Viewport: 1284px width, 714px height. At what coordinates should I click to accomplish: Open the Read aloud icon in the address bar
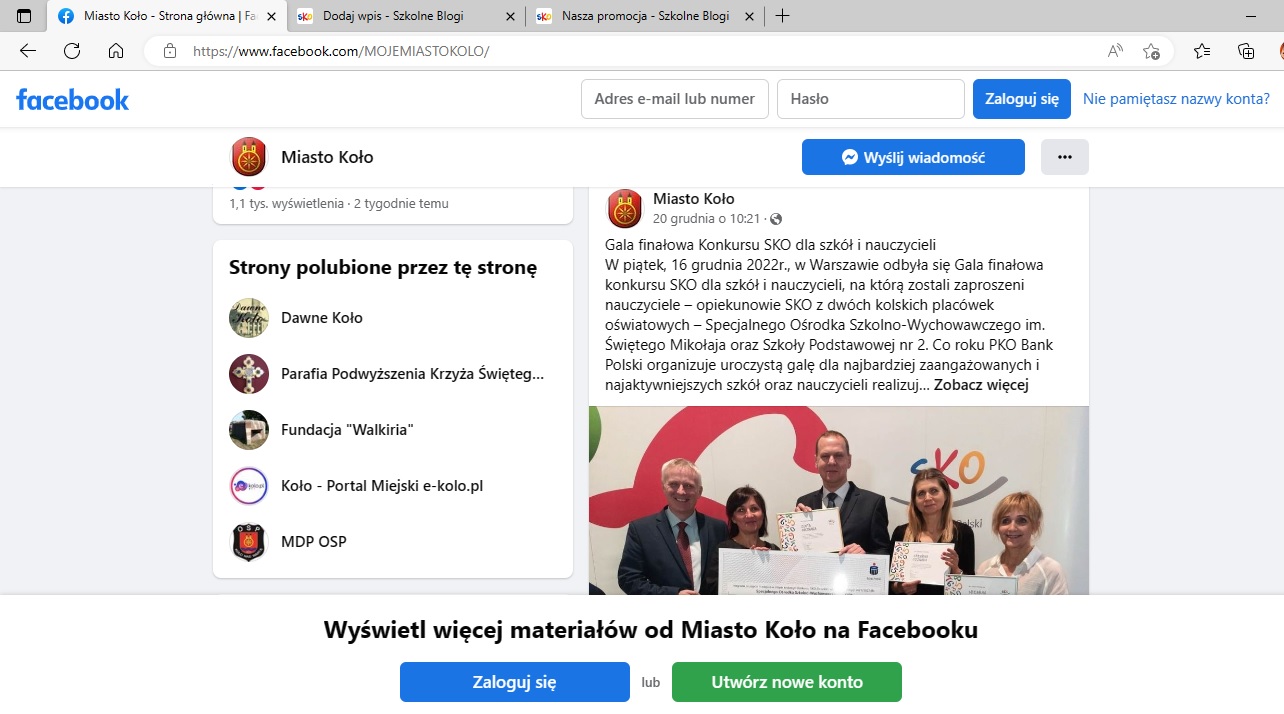1115,51
